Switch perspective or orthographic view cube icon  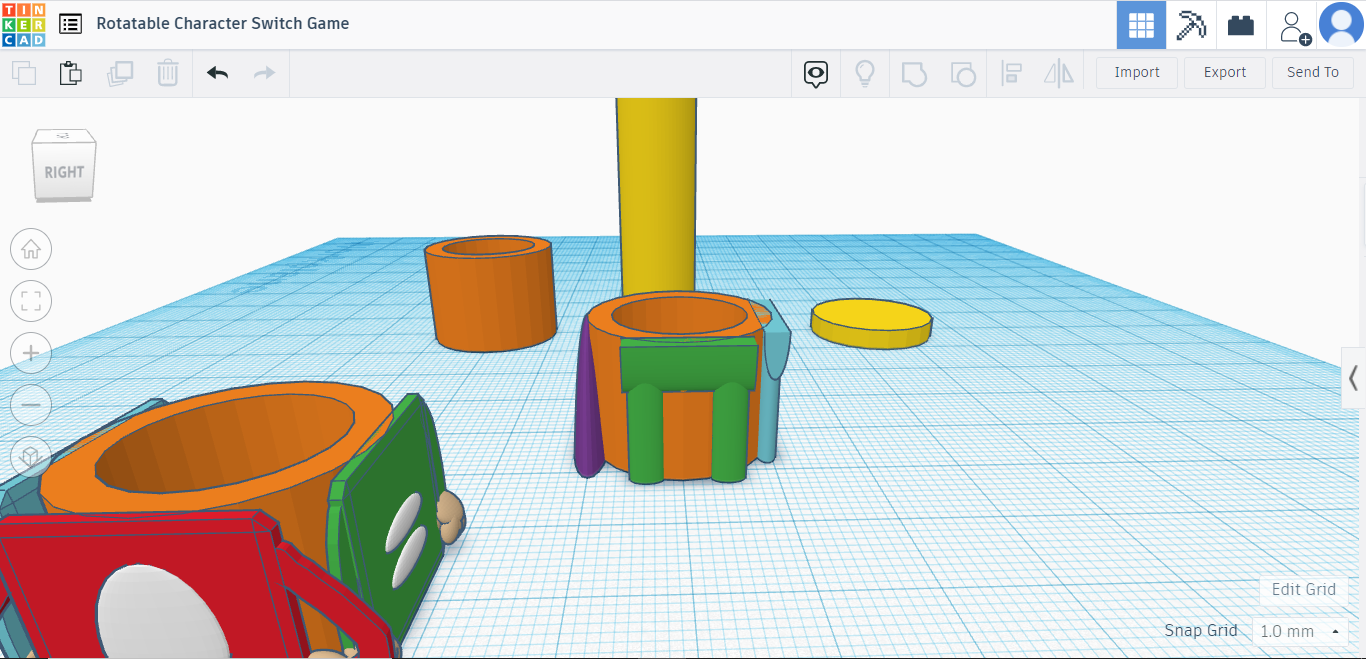click(x=31, y=457)
